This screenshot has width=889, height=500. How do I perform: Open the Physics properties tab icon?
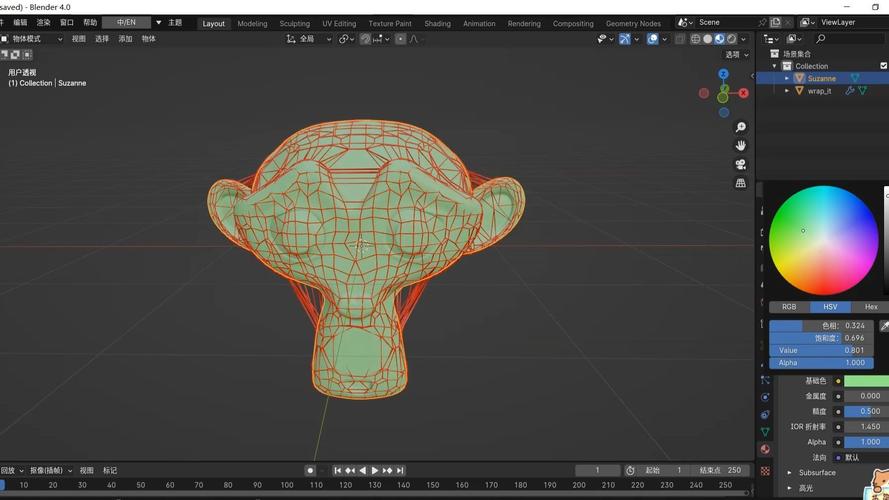pyautogui.click(x=765, y=397)
